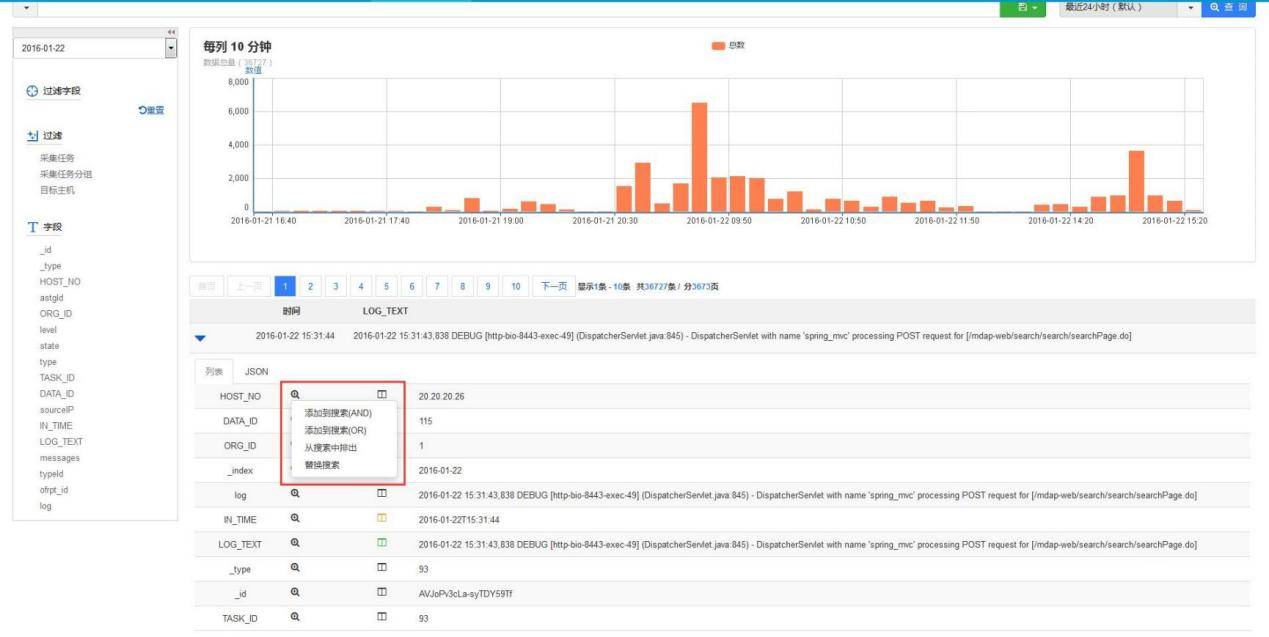Image resolution: width=1269 pixels, height=637 pixels.
Task: Toggle the column icon in the _id row
Action: tap(381, 593)
